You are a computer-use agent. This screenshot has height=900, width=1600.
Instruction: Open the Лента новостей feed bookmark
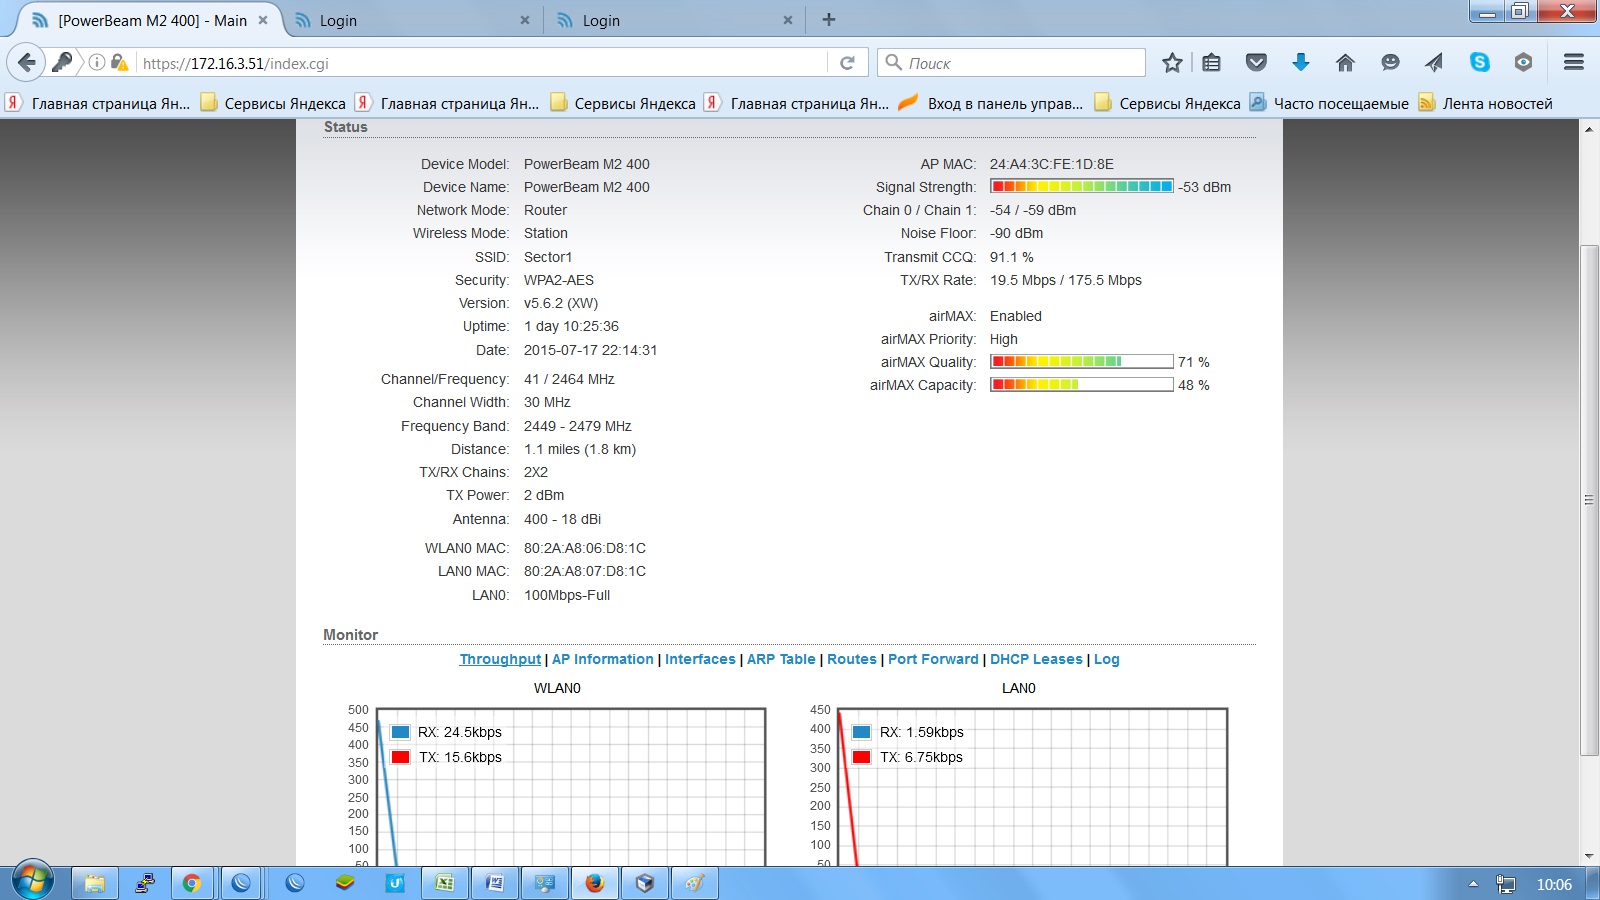1486,103
